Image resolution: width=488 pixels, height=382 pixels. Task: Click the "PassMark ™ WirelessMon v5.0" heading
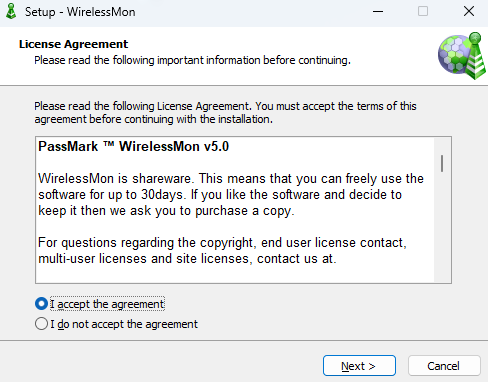(x=133, y=146)
